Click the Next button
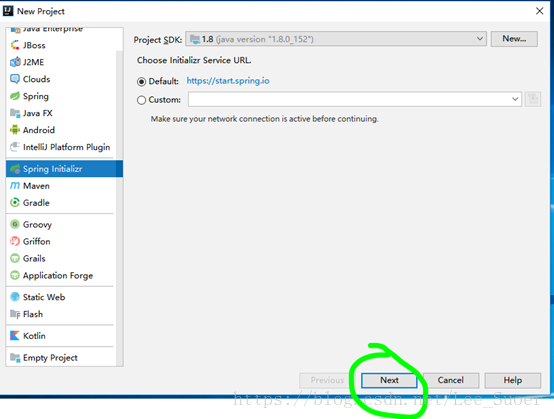554x419 pixels. [x=389, y=380]
